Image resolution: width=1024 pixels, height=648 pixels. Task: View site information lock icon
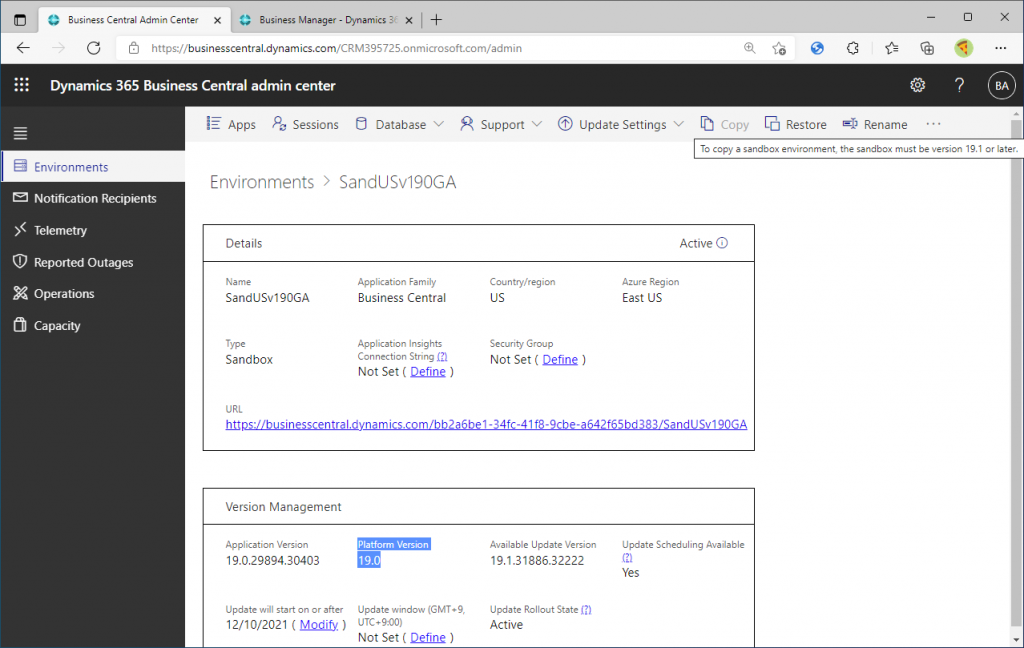click(x=134, y=48)
